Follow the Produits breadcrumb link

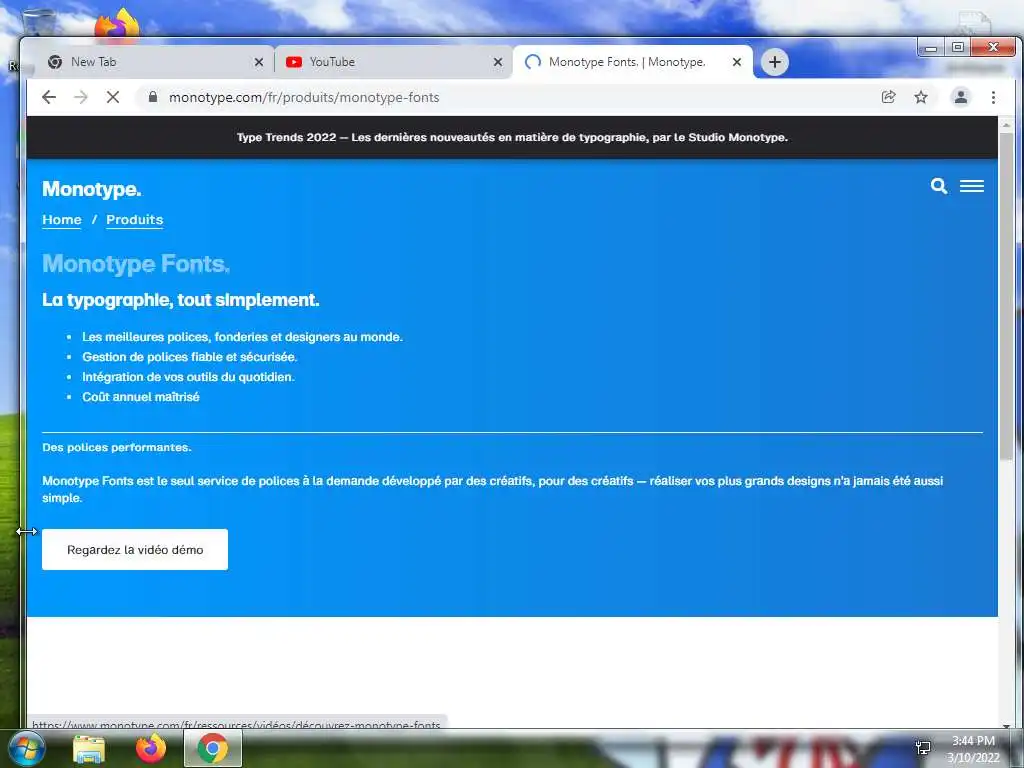coord(135,220)
